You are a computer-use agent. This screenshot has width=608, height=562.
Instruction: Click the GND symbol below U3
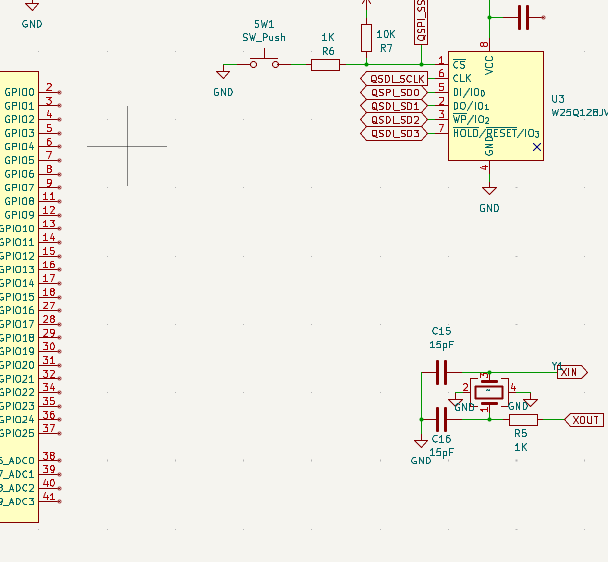(x=489, y=207)
